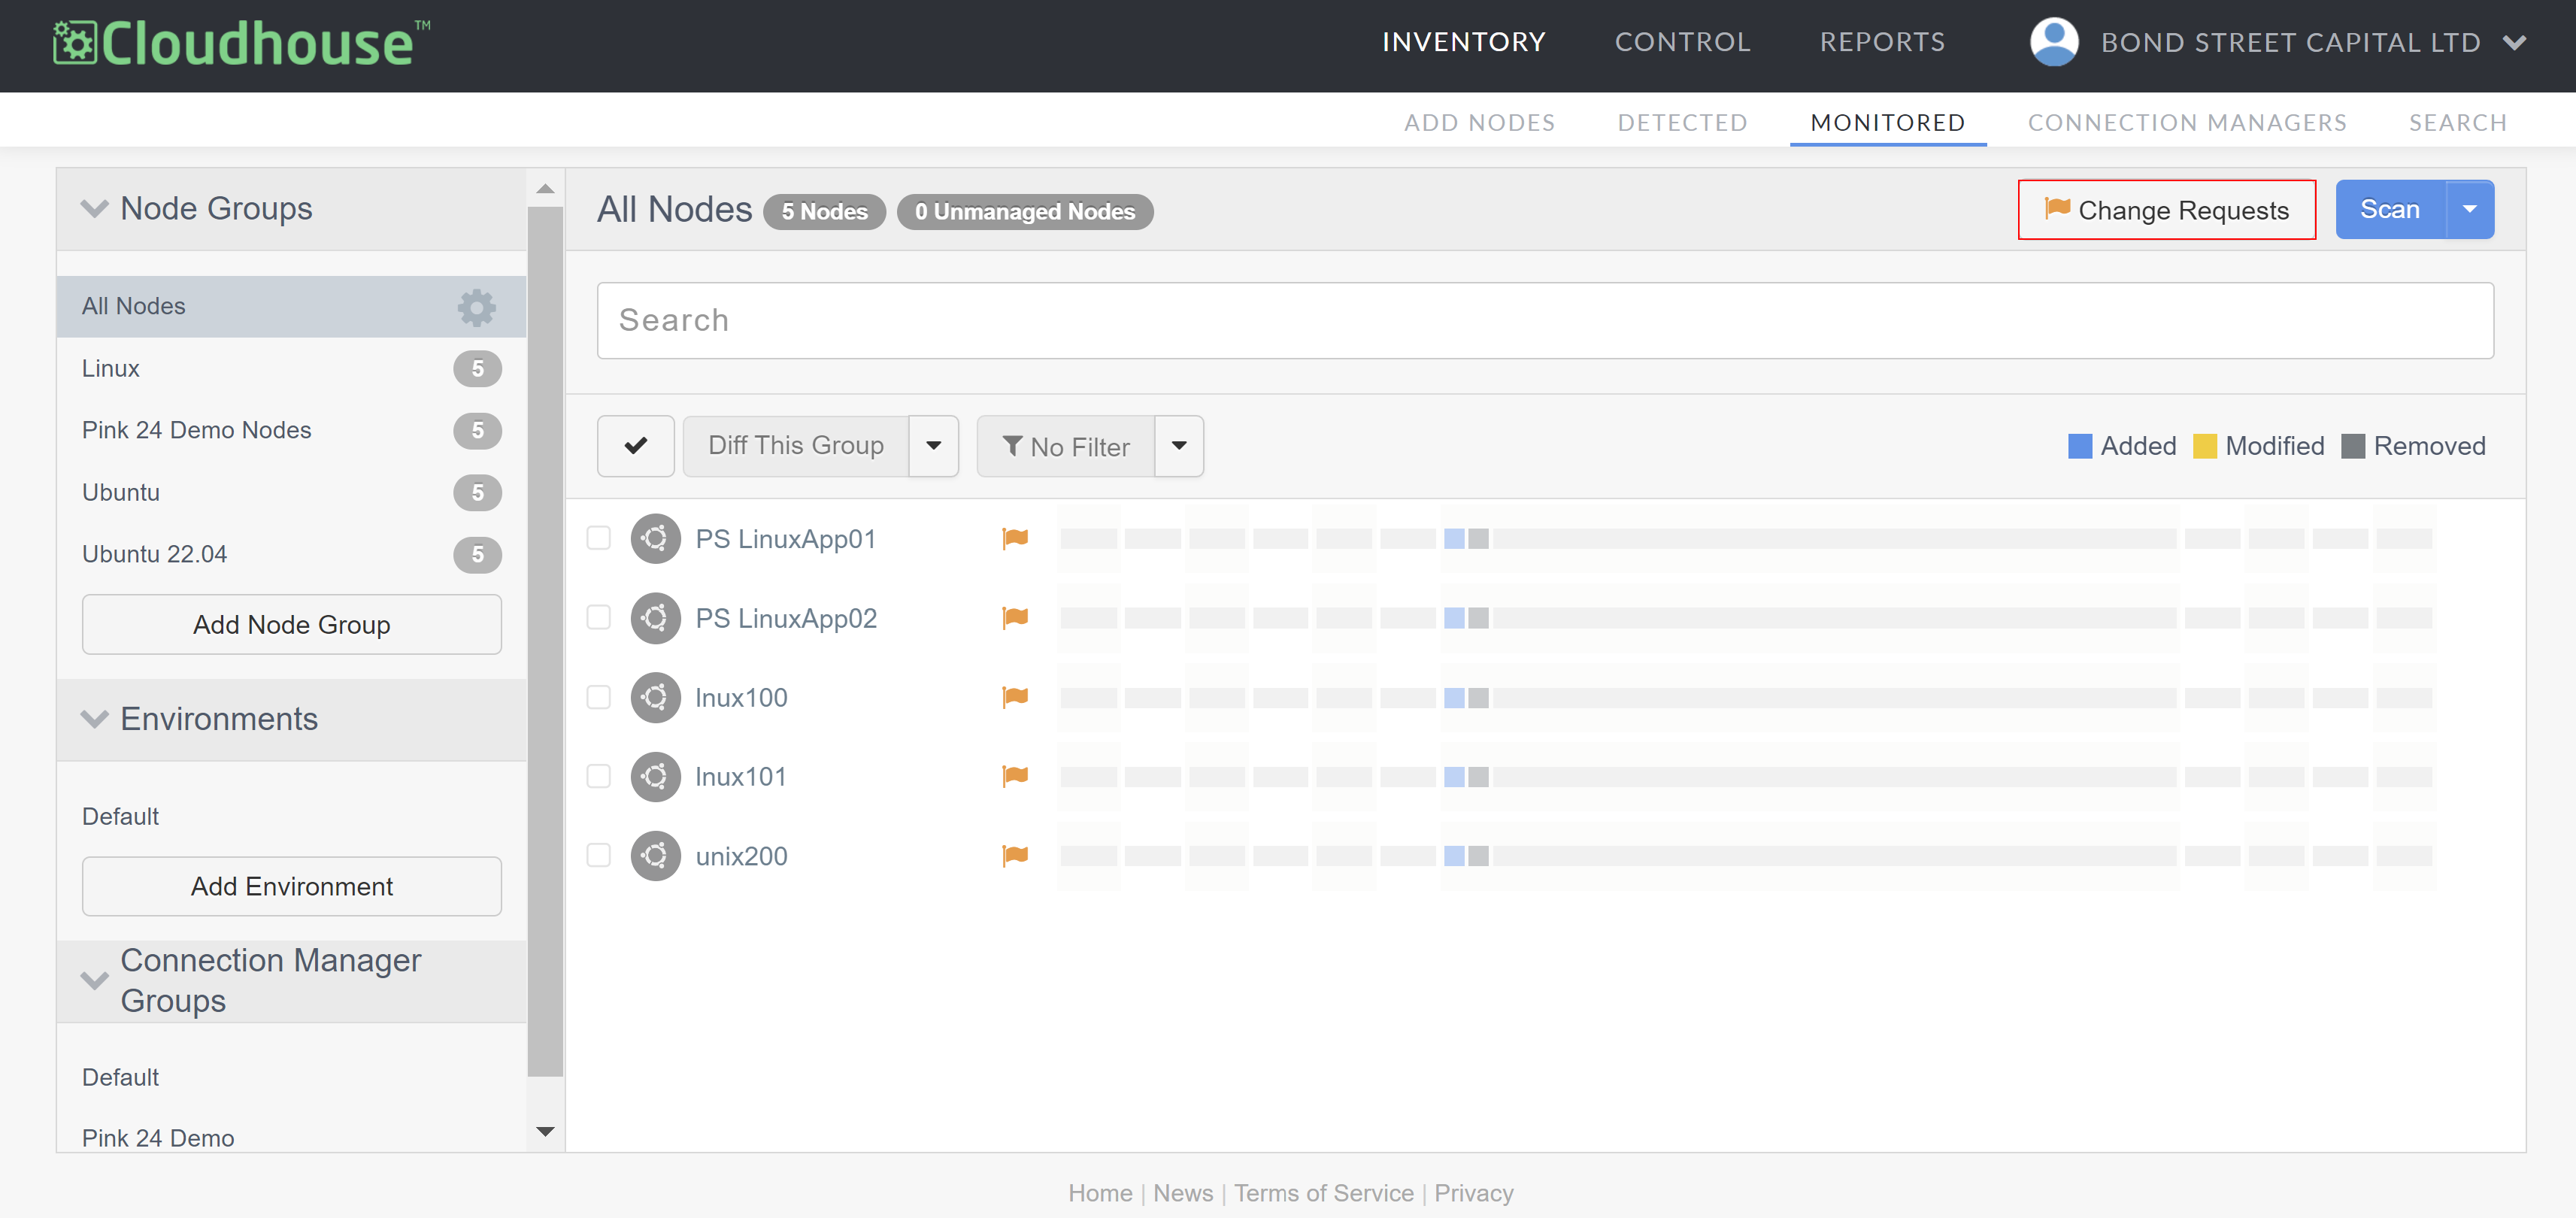The height and width of the screenshot is (1218, 2576).
Task: Click the Ubuntu icon for unix200
Action: click(x=655, y=856)
